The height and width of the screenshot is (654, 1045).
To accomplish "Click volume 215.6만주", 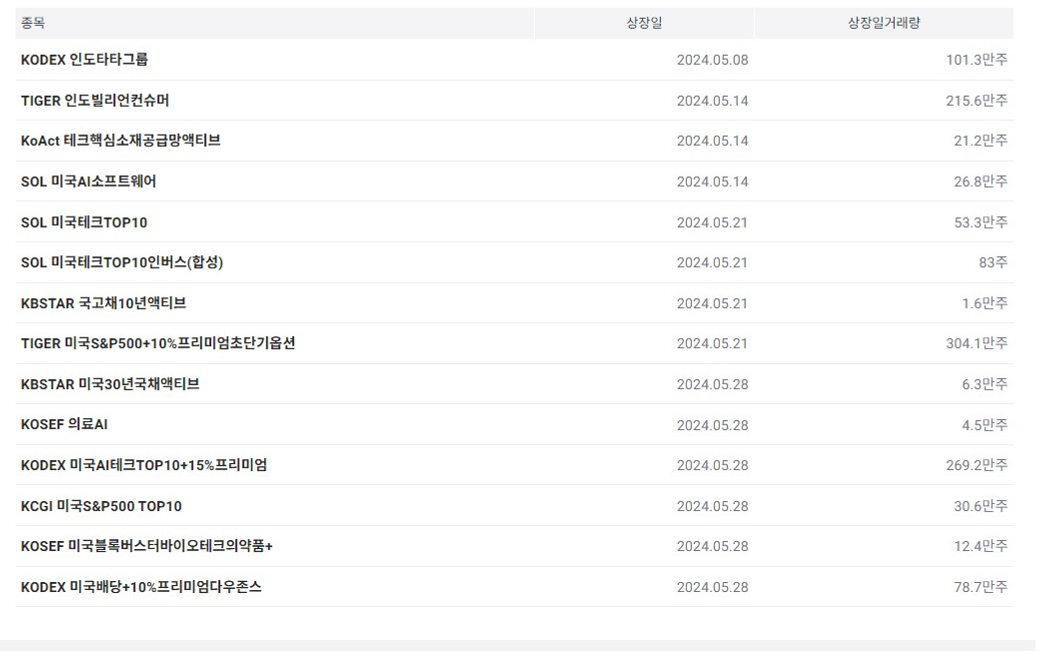I will (976, 101).
